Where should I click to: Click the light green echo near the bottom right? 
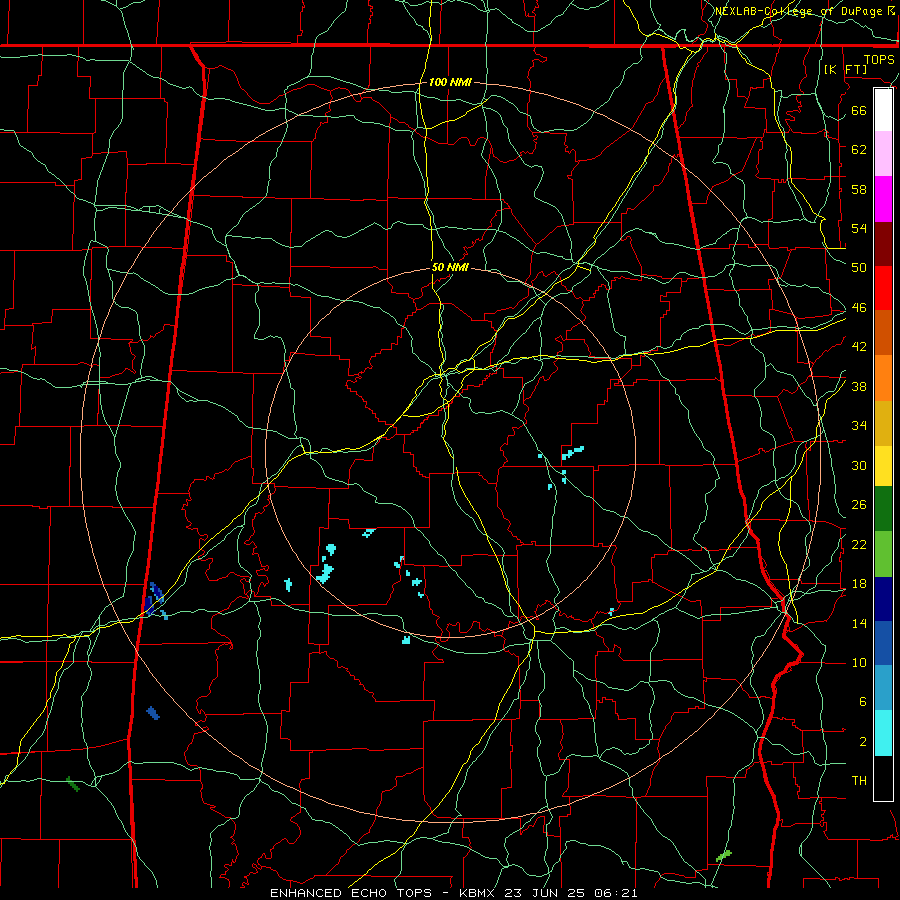(724, 856)
